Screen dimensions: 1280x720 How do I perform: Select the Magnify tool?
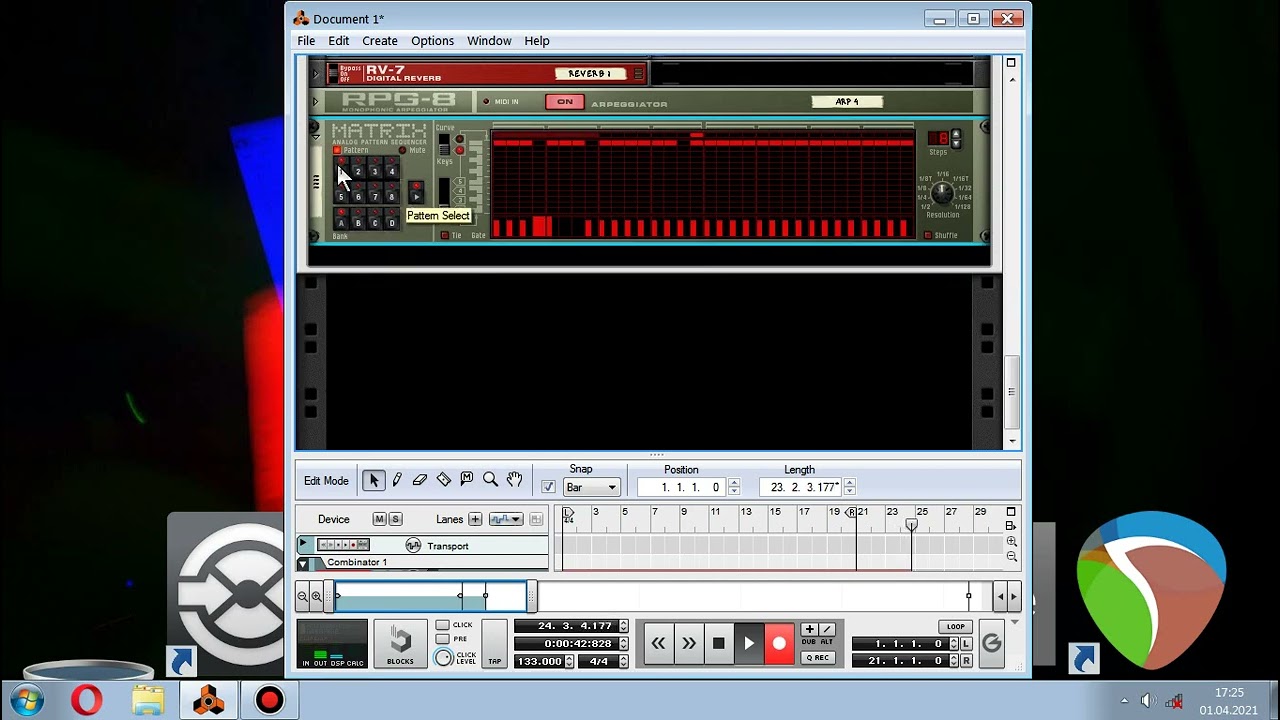[490, 480]
